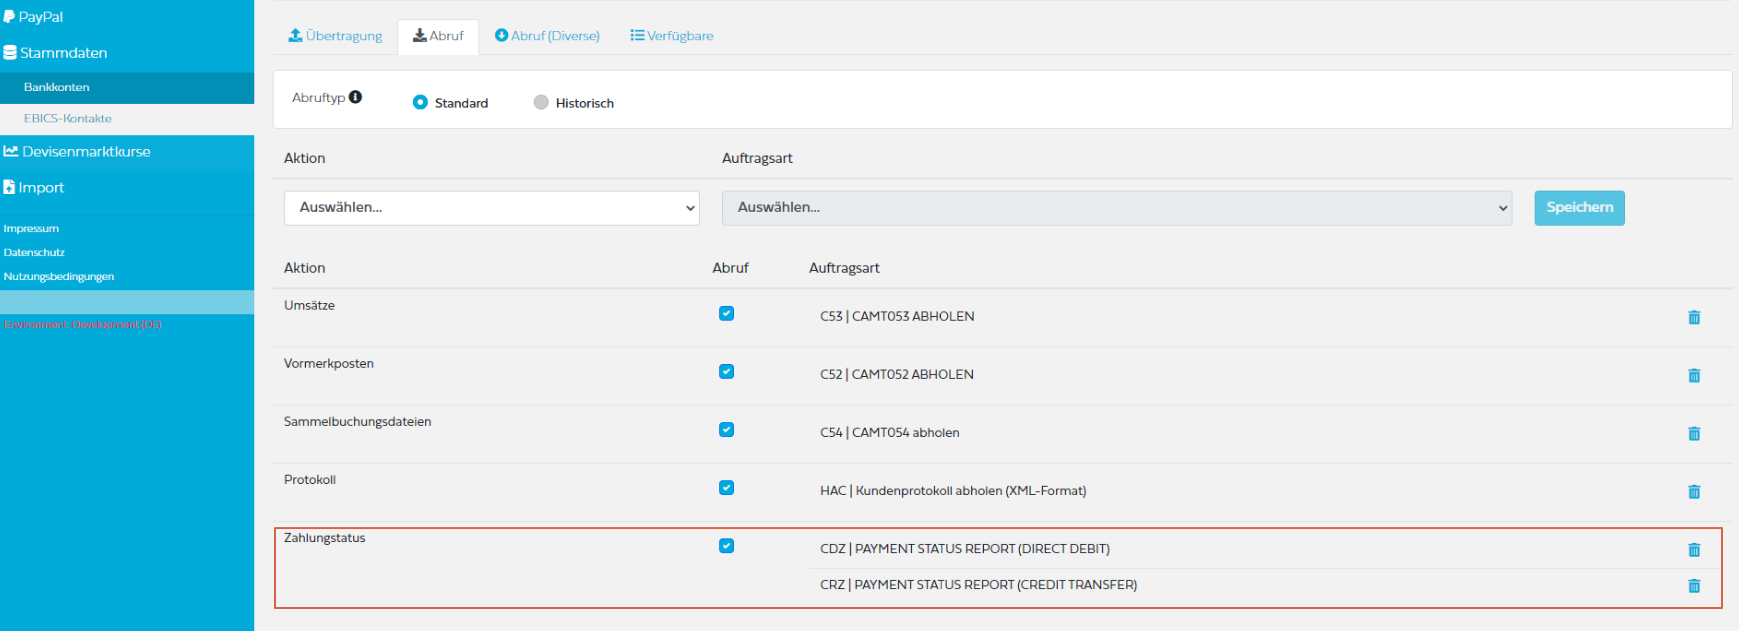Screen dimensions: 1739x631
Task: Delete the C53 CAMT053 ABHOLEN row
Action: (1693, 317)
